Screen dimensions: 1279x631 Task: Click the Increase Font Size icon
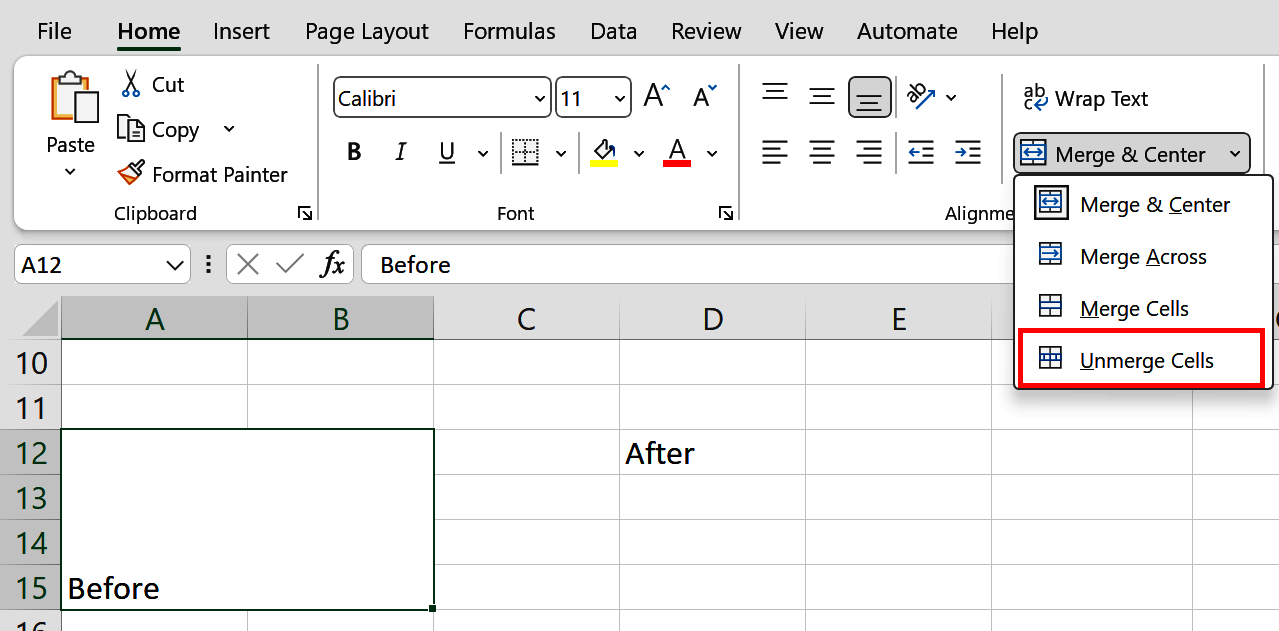point(656,95)
